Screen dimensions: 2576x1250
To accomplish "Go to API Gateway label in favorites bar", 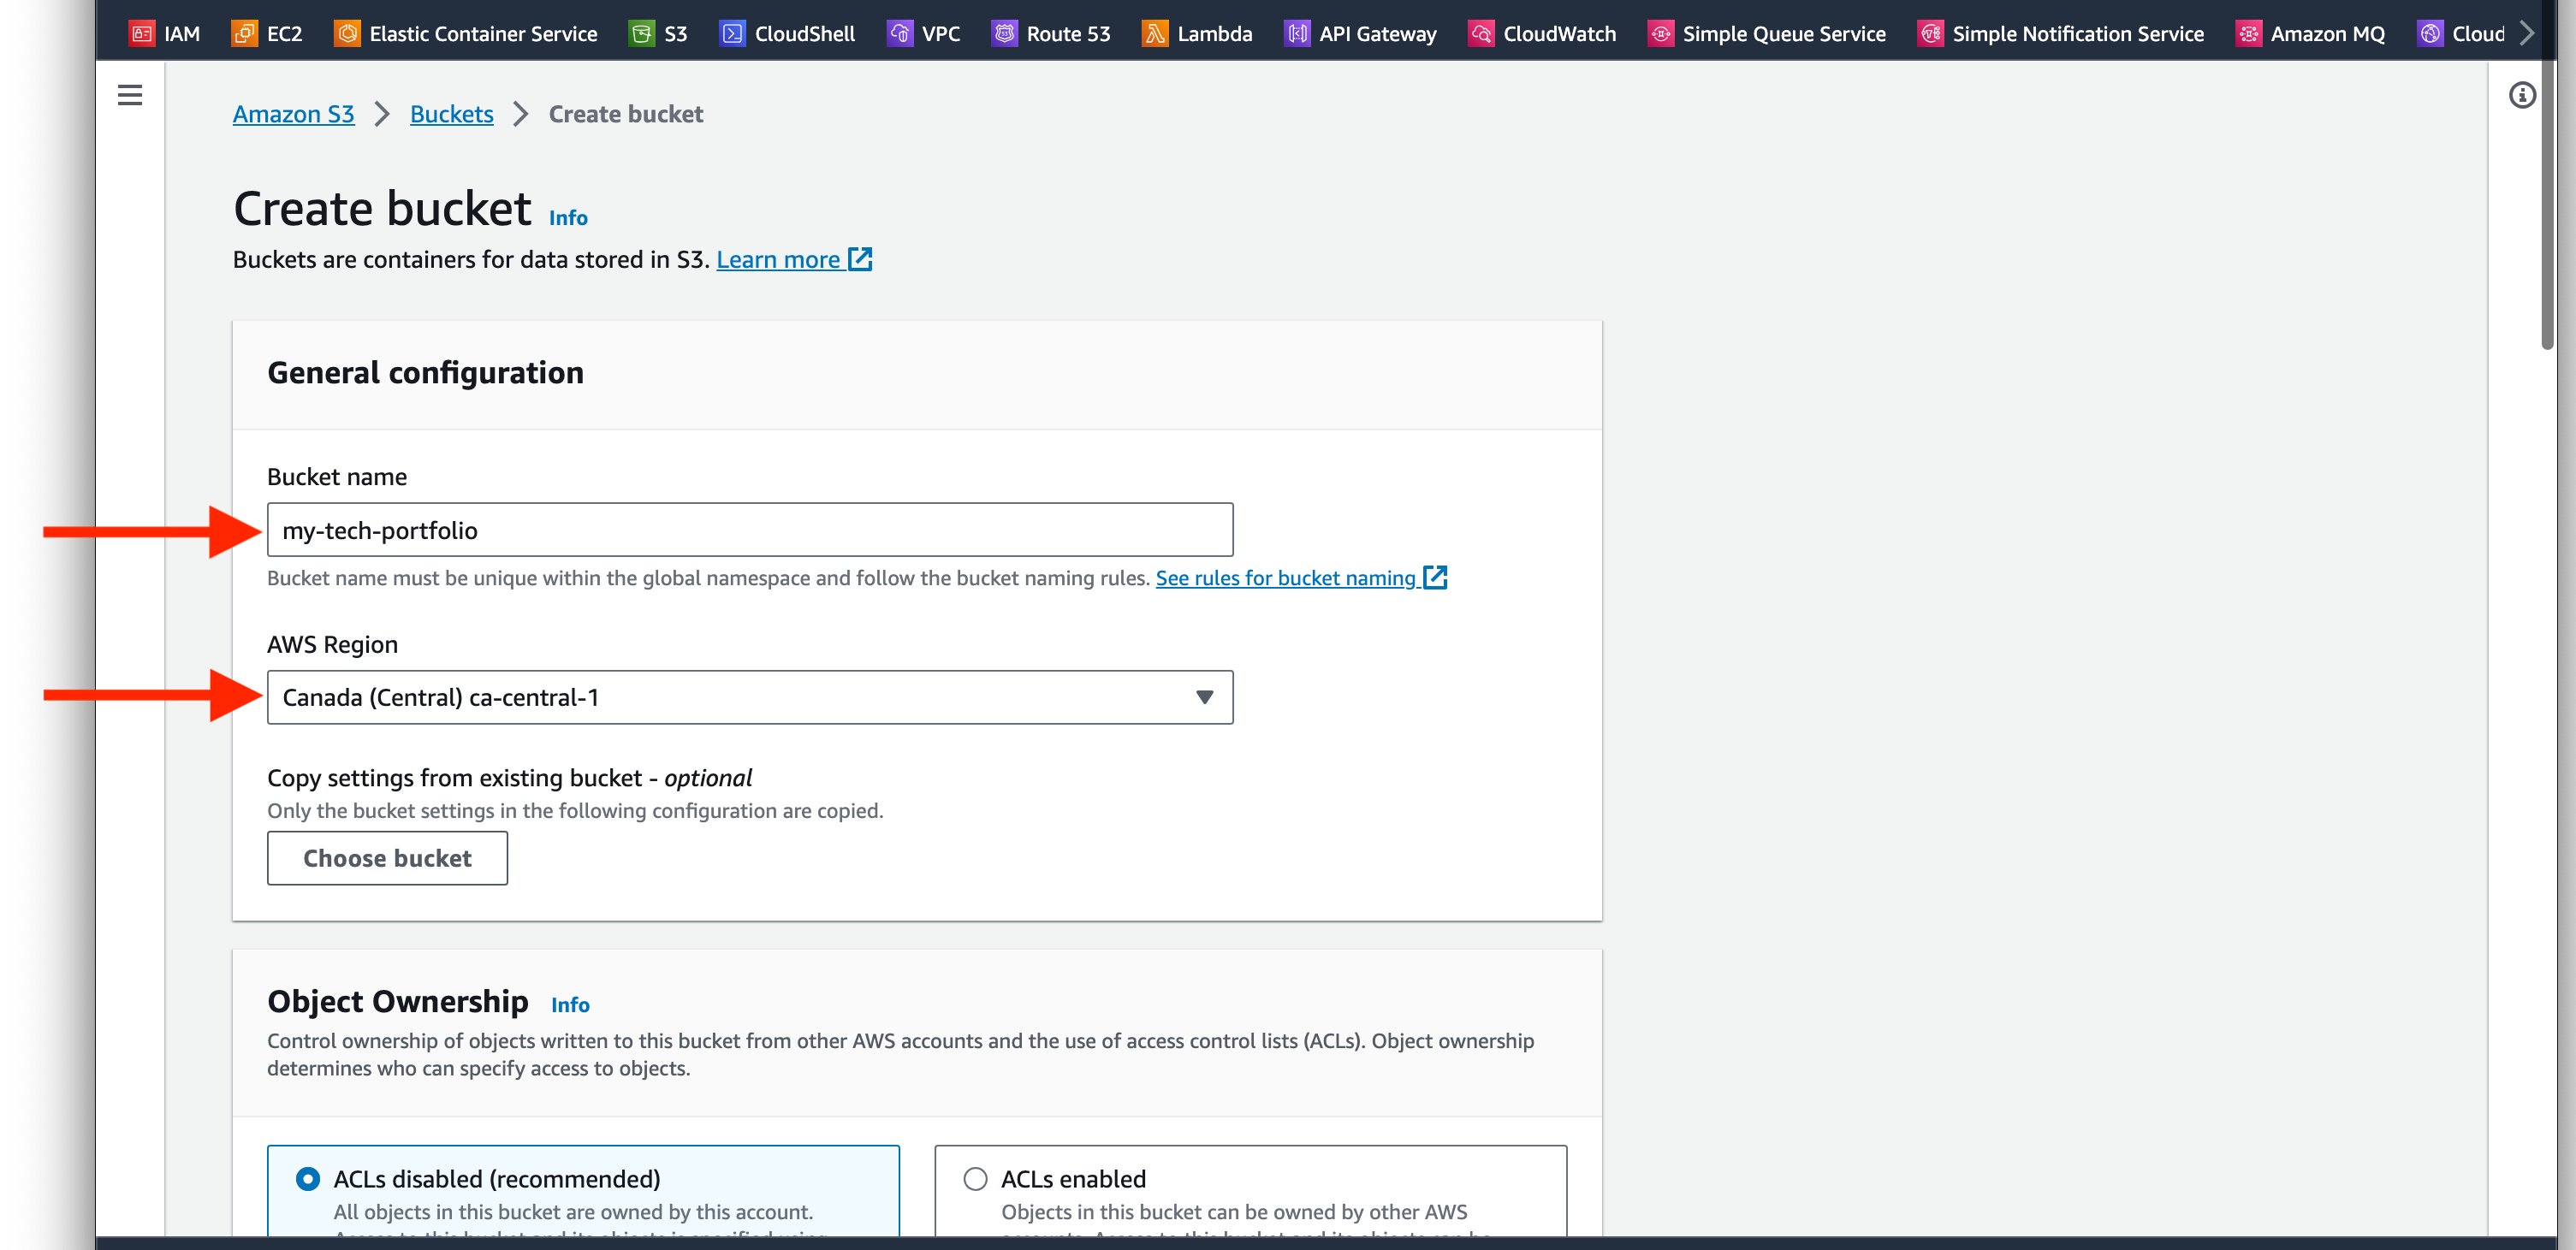I will click(x=1377, y=34).
